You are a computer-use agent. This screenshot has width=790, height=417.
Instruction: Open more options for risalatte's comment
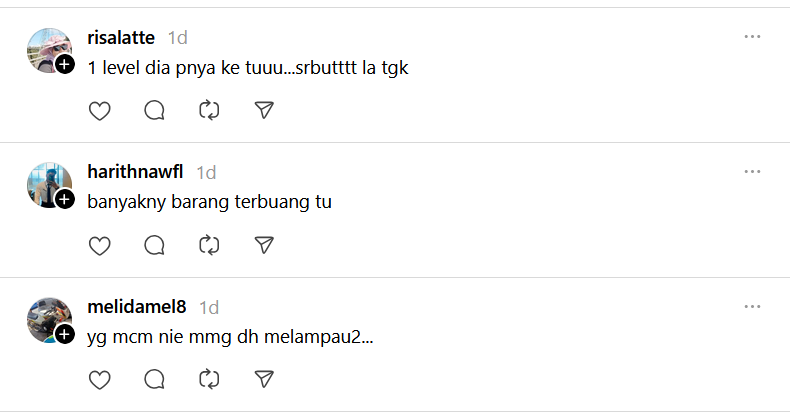(752, 37)
